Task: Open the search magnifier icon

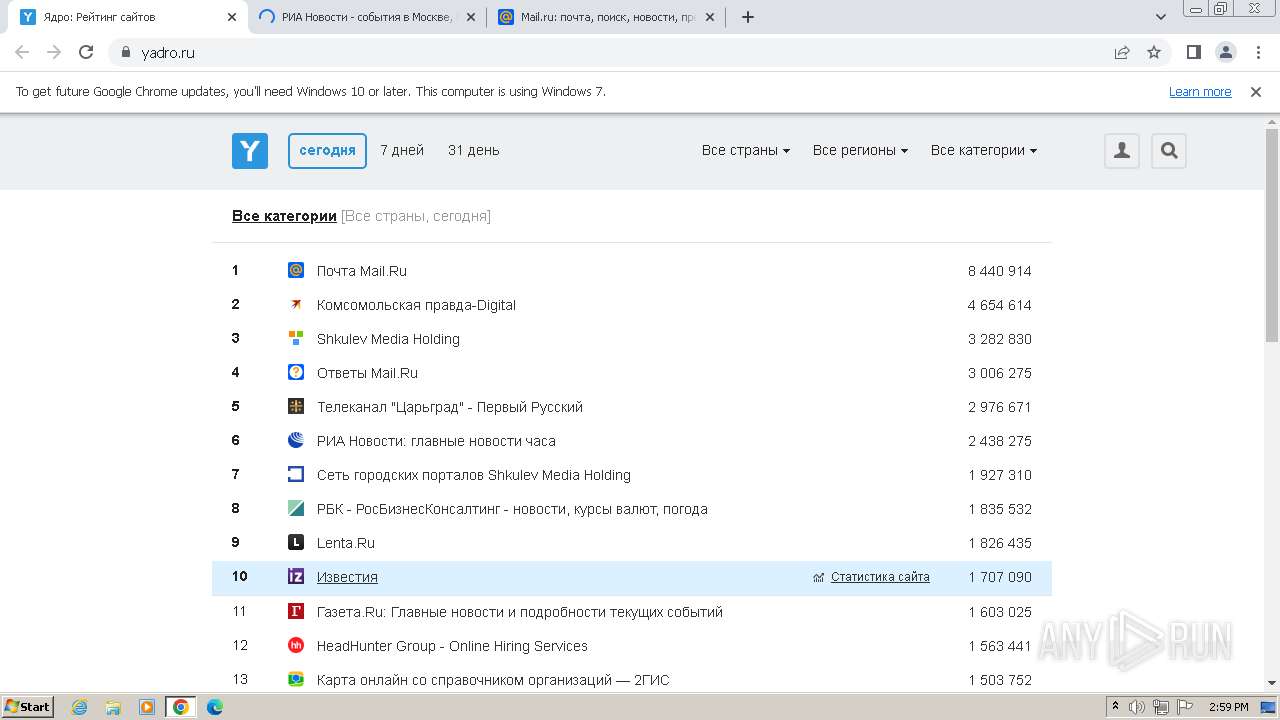Action: tap(1169, 151)
